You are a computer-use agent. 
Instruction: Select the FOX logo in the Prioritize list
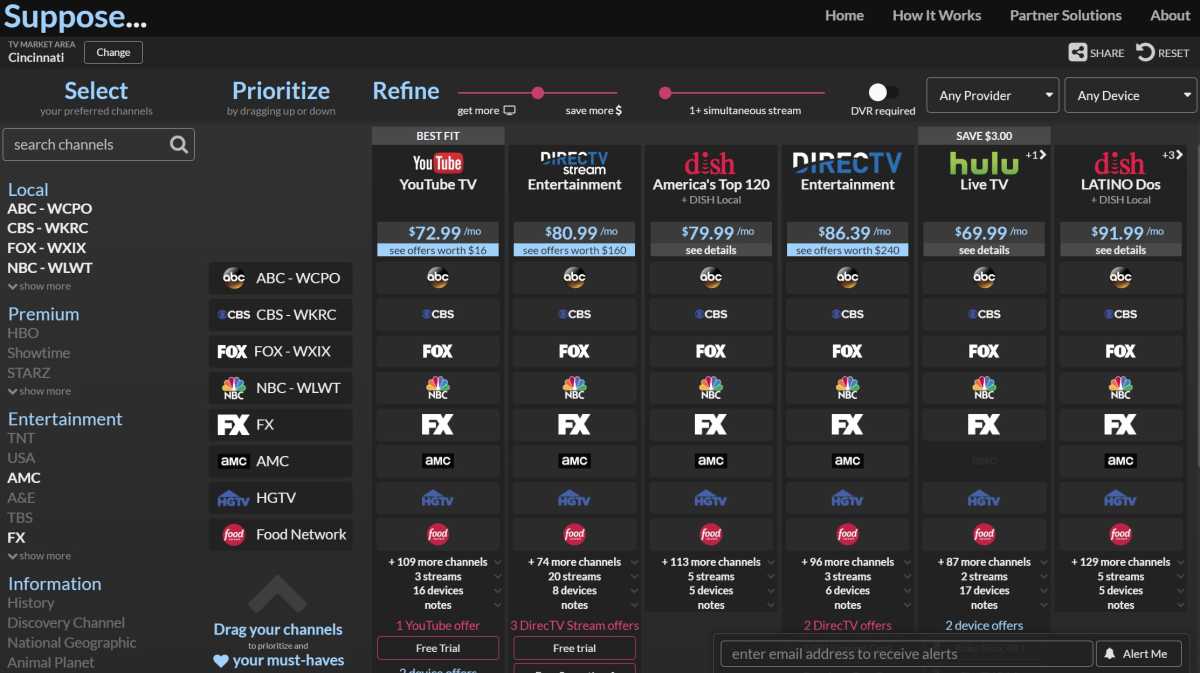click(x=232, y=351)
